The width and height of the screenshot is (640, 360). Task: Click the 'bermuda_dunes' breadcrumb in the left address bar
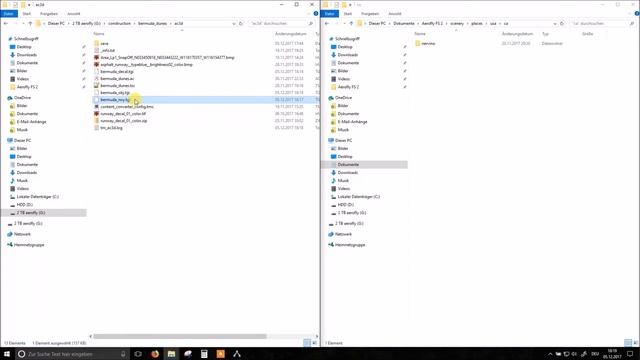pyautogui.click(x=153, y=24)
